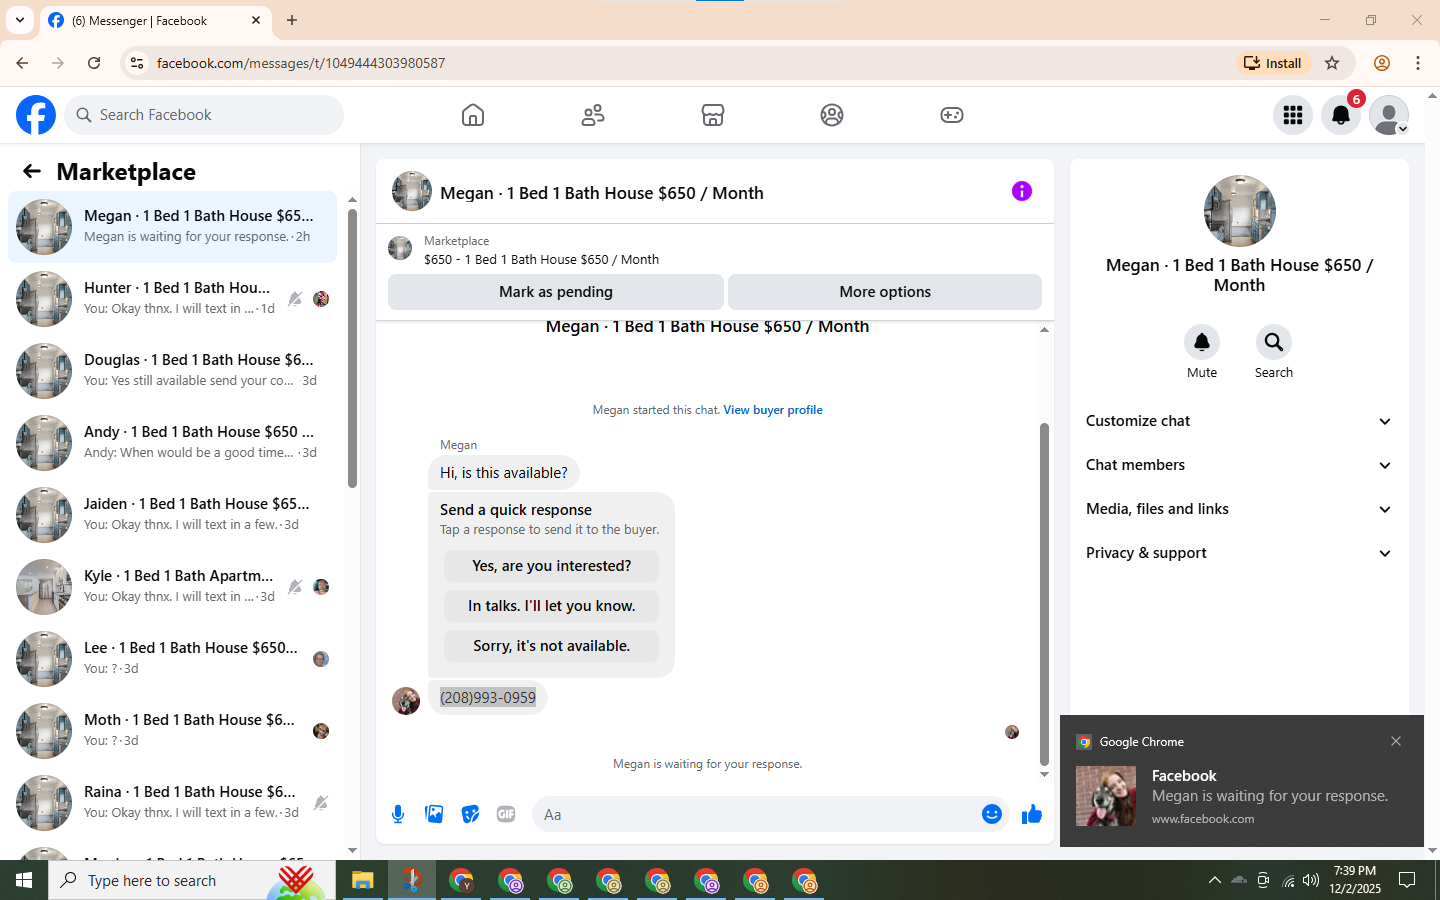This screenshot has height=900, width=1440.
Task: Open the Chrome three-dot menu
Action: coord(1418,63)
